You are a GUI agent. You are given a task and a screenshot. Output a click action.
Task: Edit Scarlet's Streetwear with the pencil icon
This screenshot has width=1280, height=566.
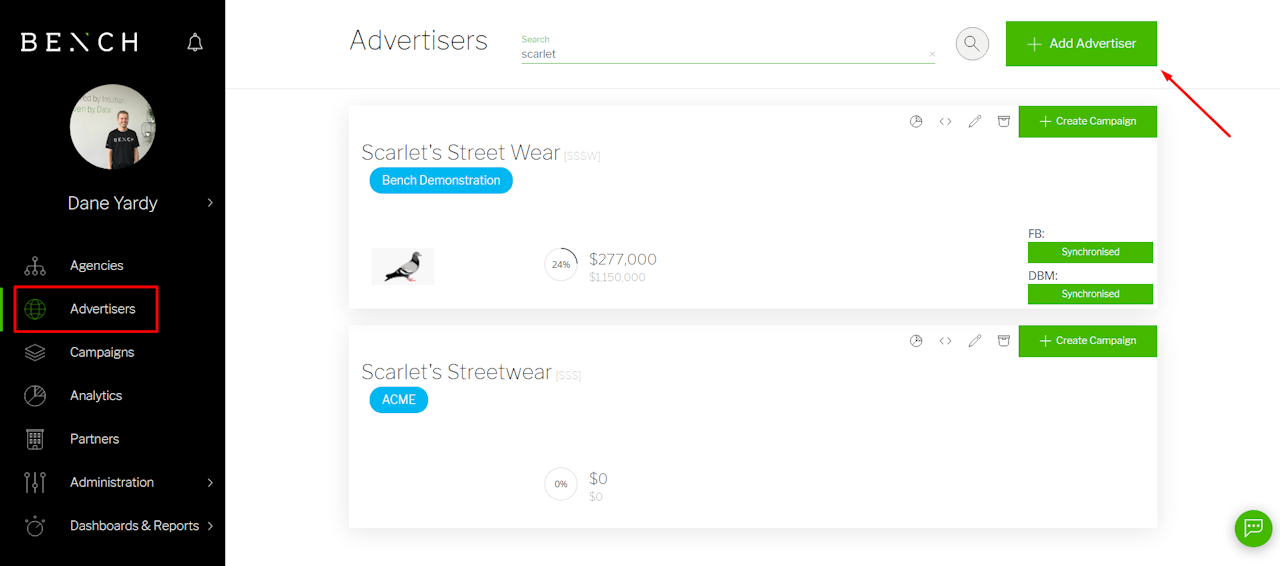975,341
